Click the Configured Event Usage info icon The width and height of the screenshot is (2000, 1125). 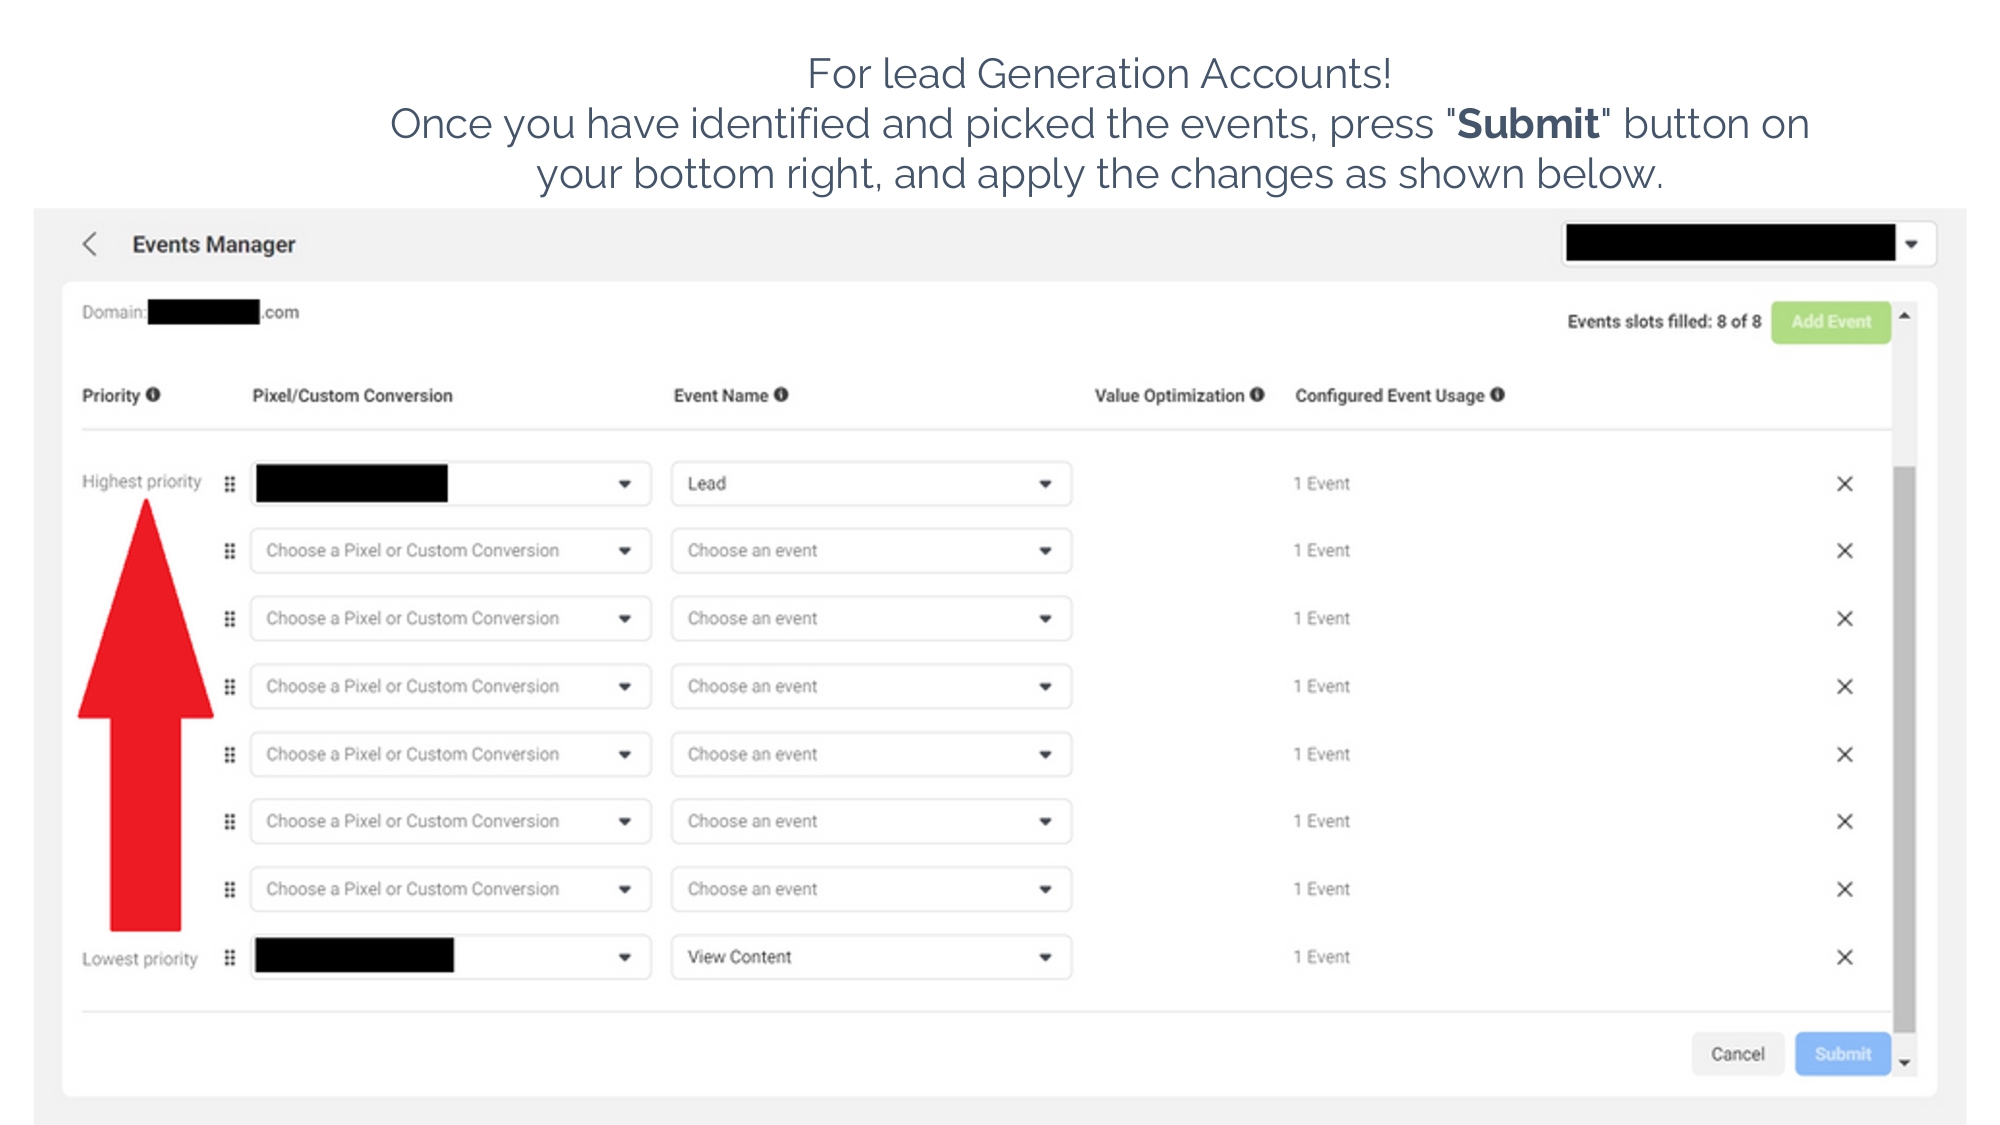point(1497,394)
